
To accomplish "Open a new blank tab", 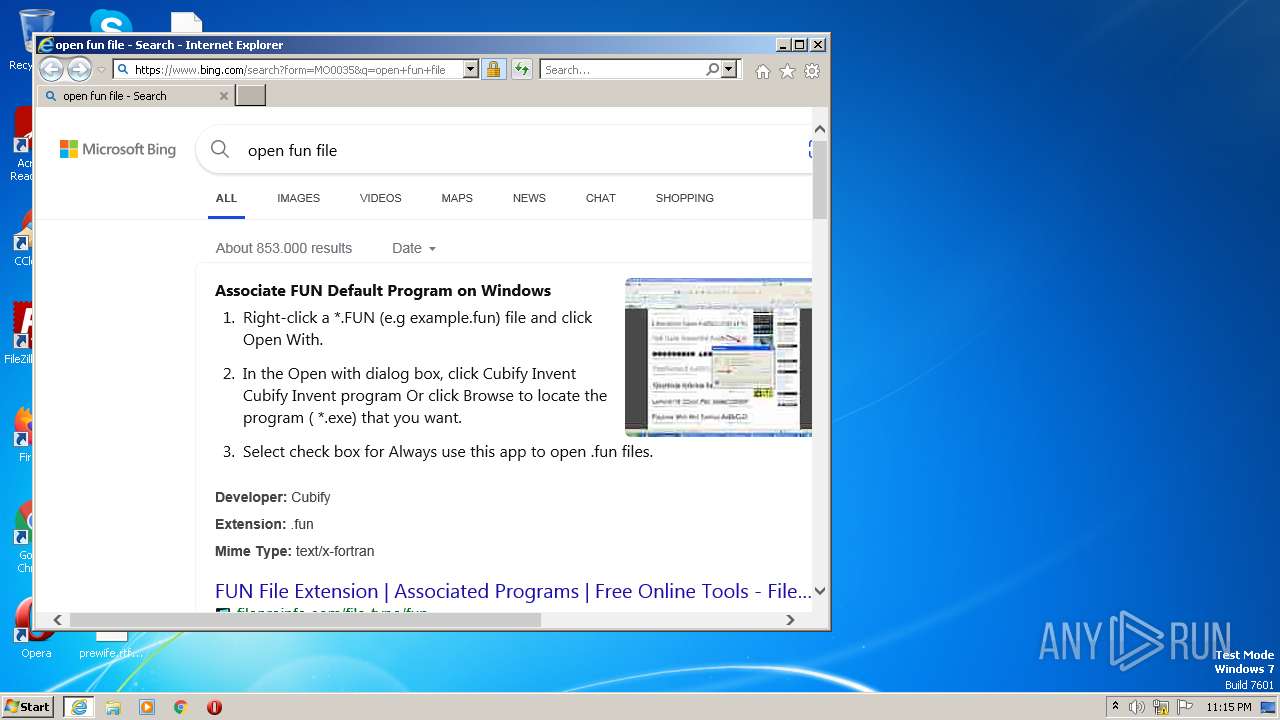I will tap(250, 96).
